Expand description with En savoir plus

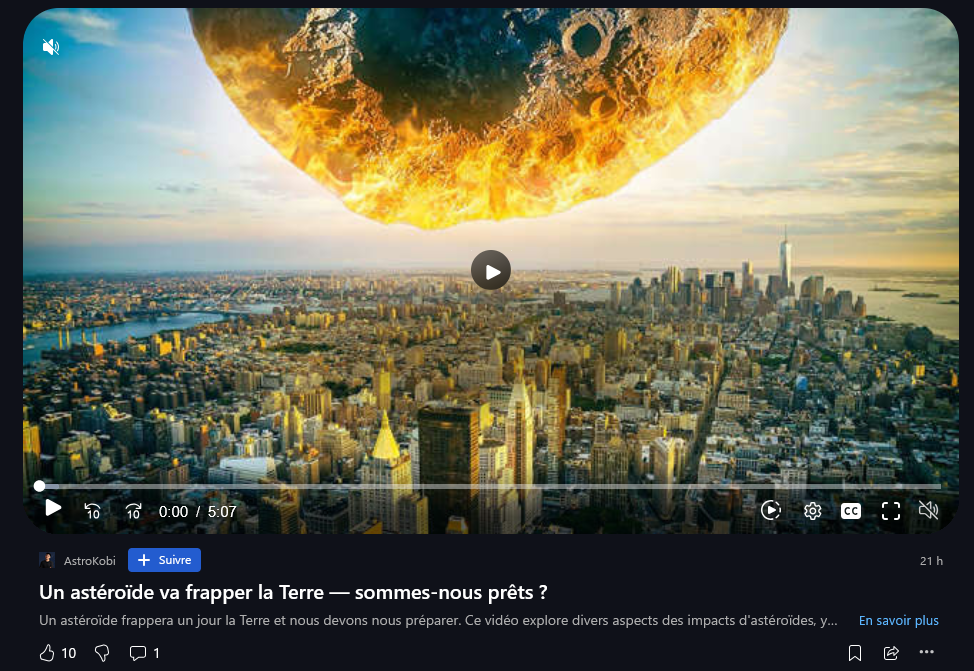(x=898, y=620)
